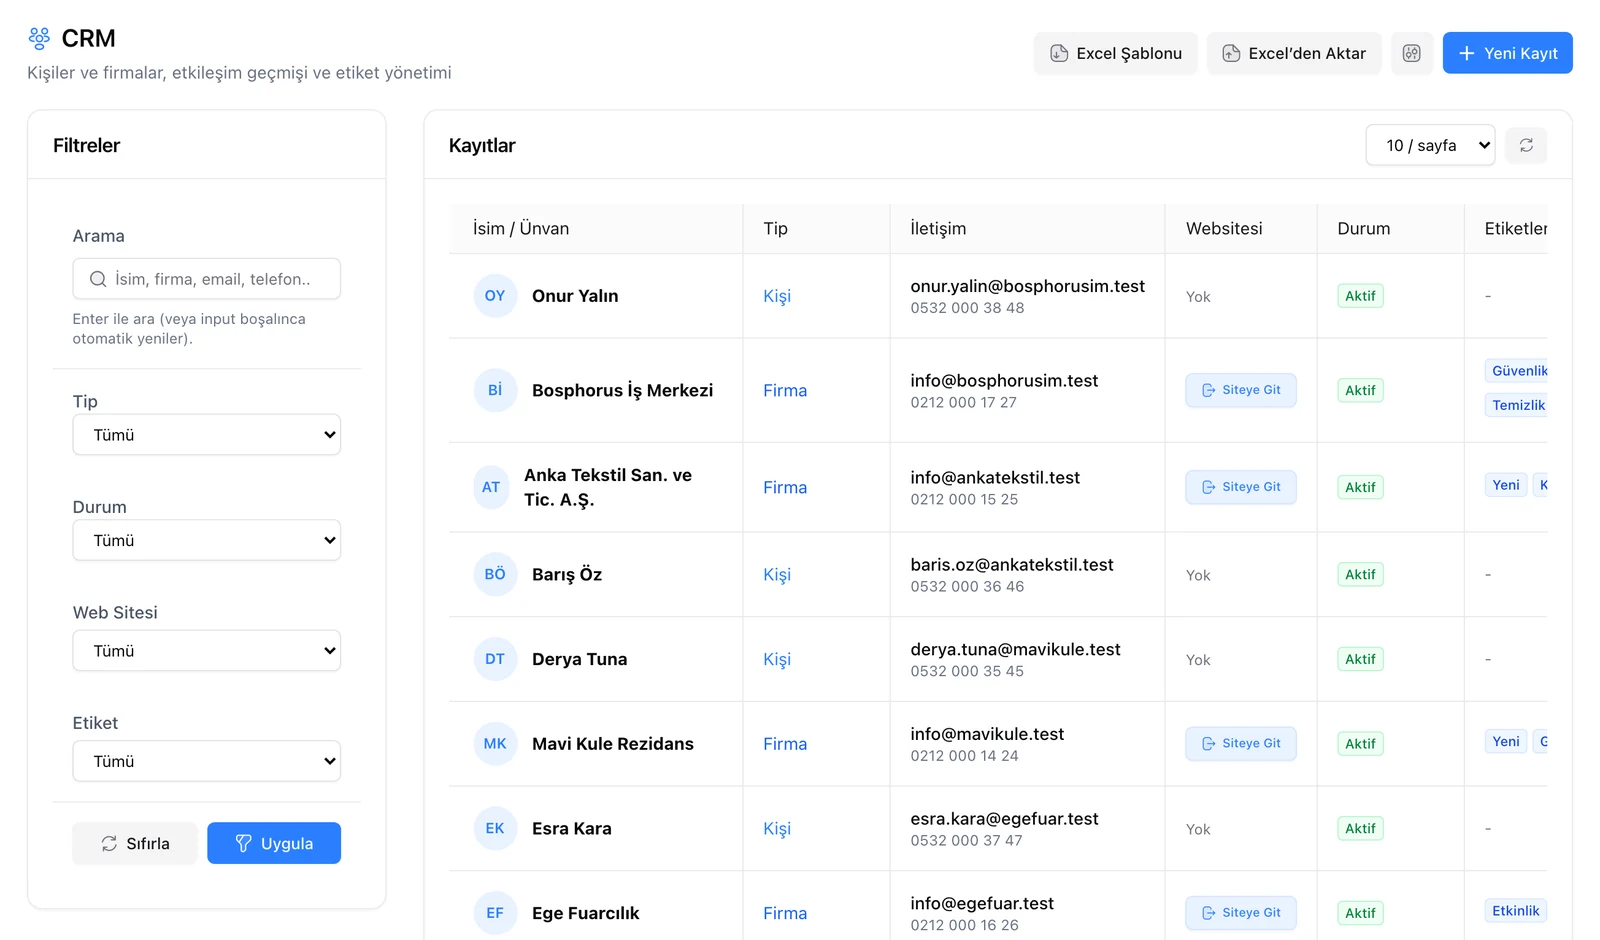1600x940 pixels.
Task: Click the DT avatar for Derya Tuna
Action: point(495,659)
